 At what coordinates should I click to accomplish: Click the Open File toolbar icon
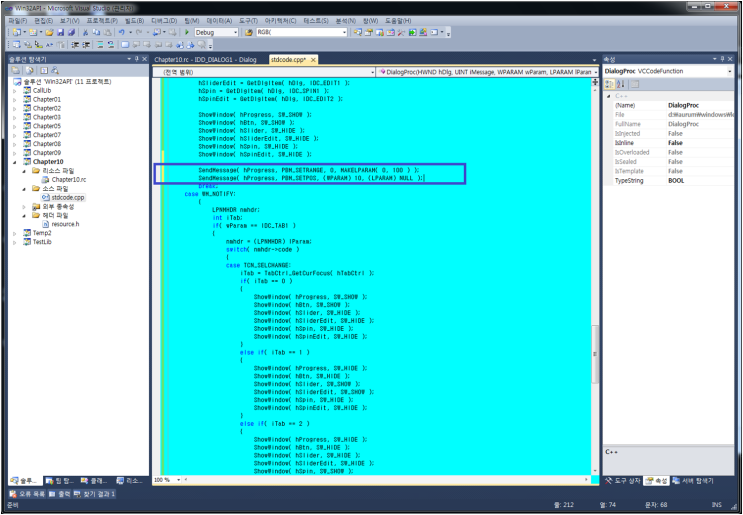pyautogui.click(x=49, y=32)
